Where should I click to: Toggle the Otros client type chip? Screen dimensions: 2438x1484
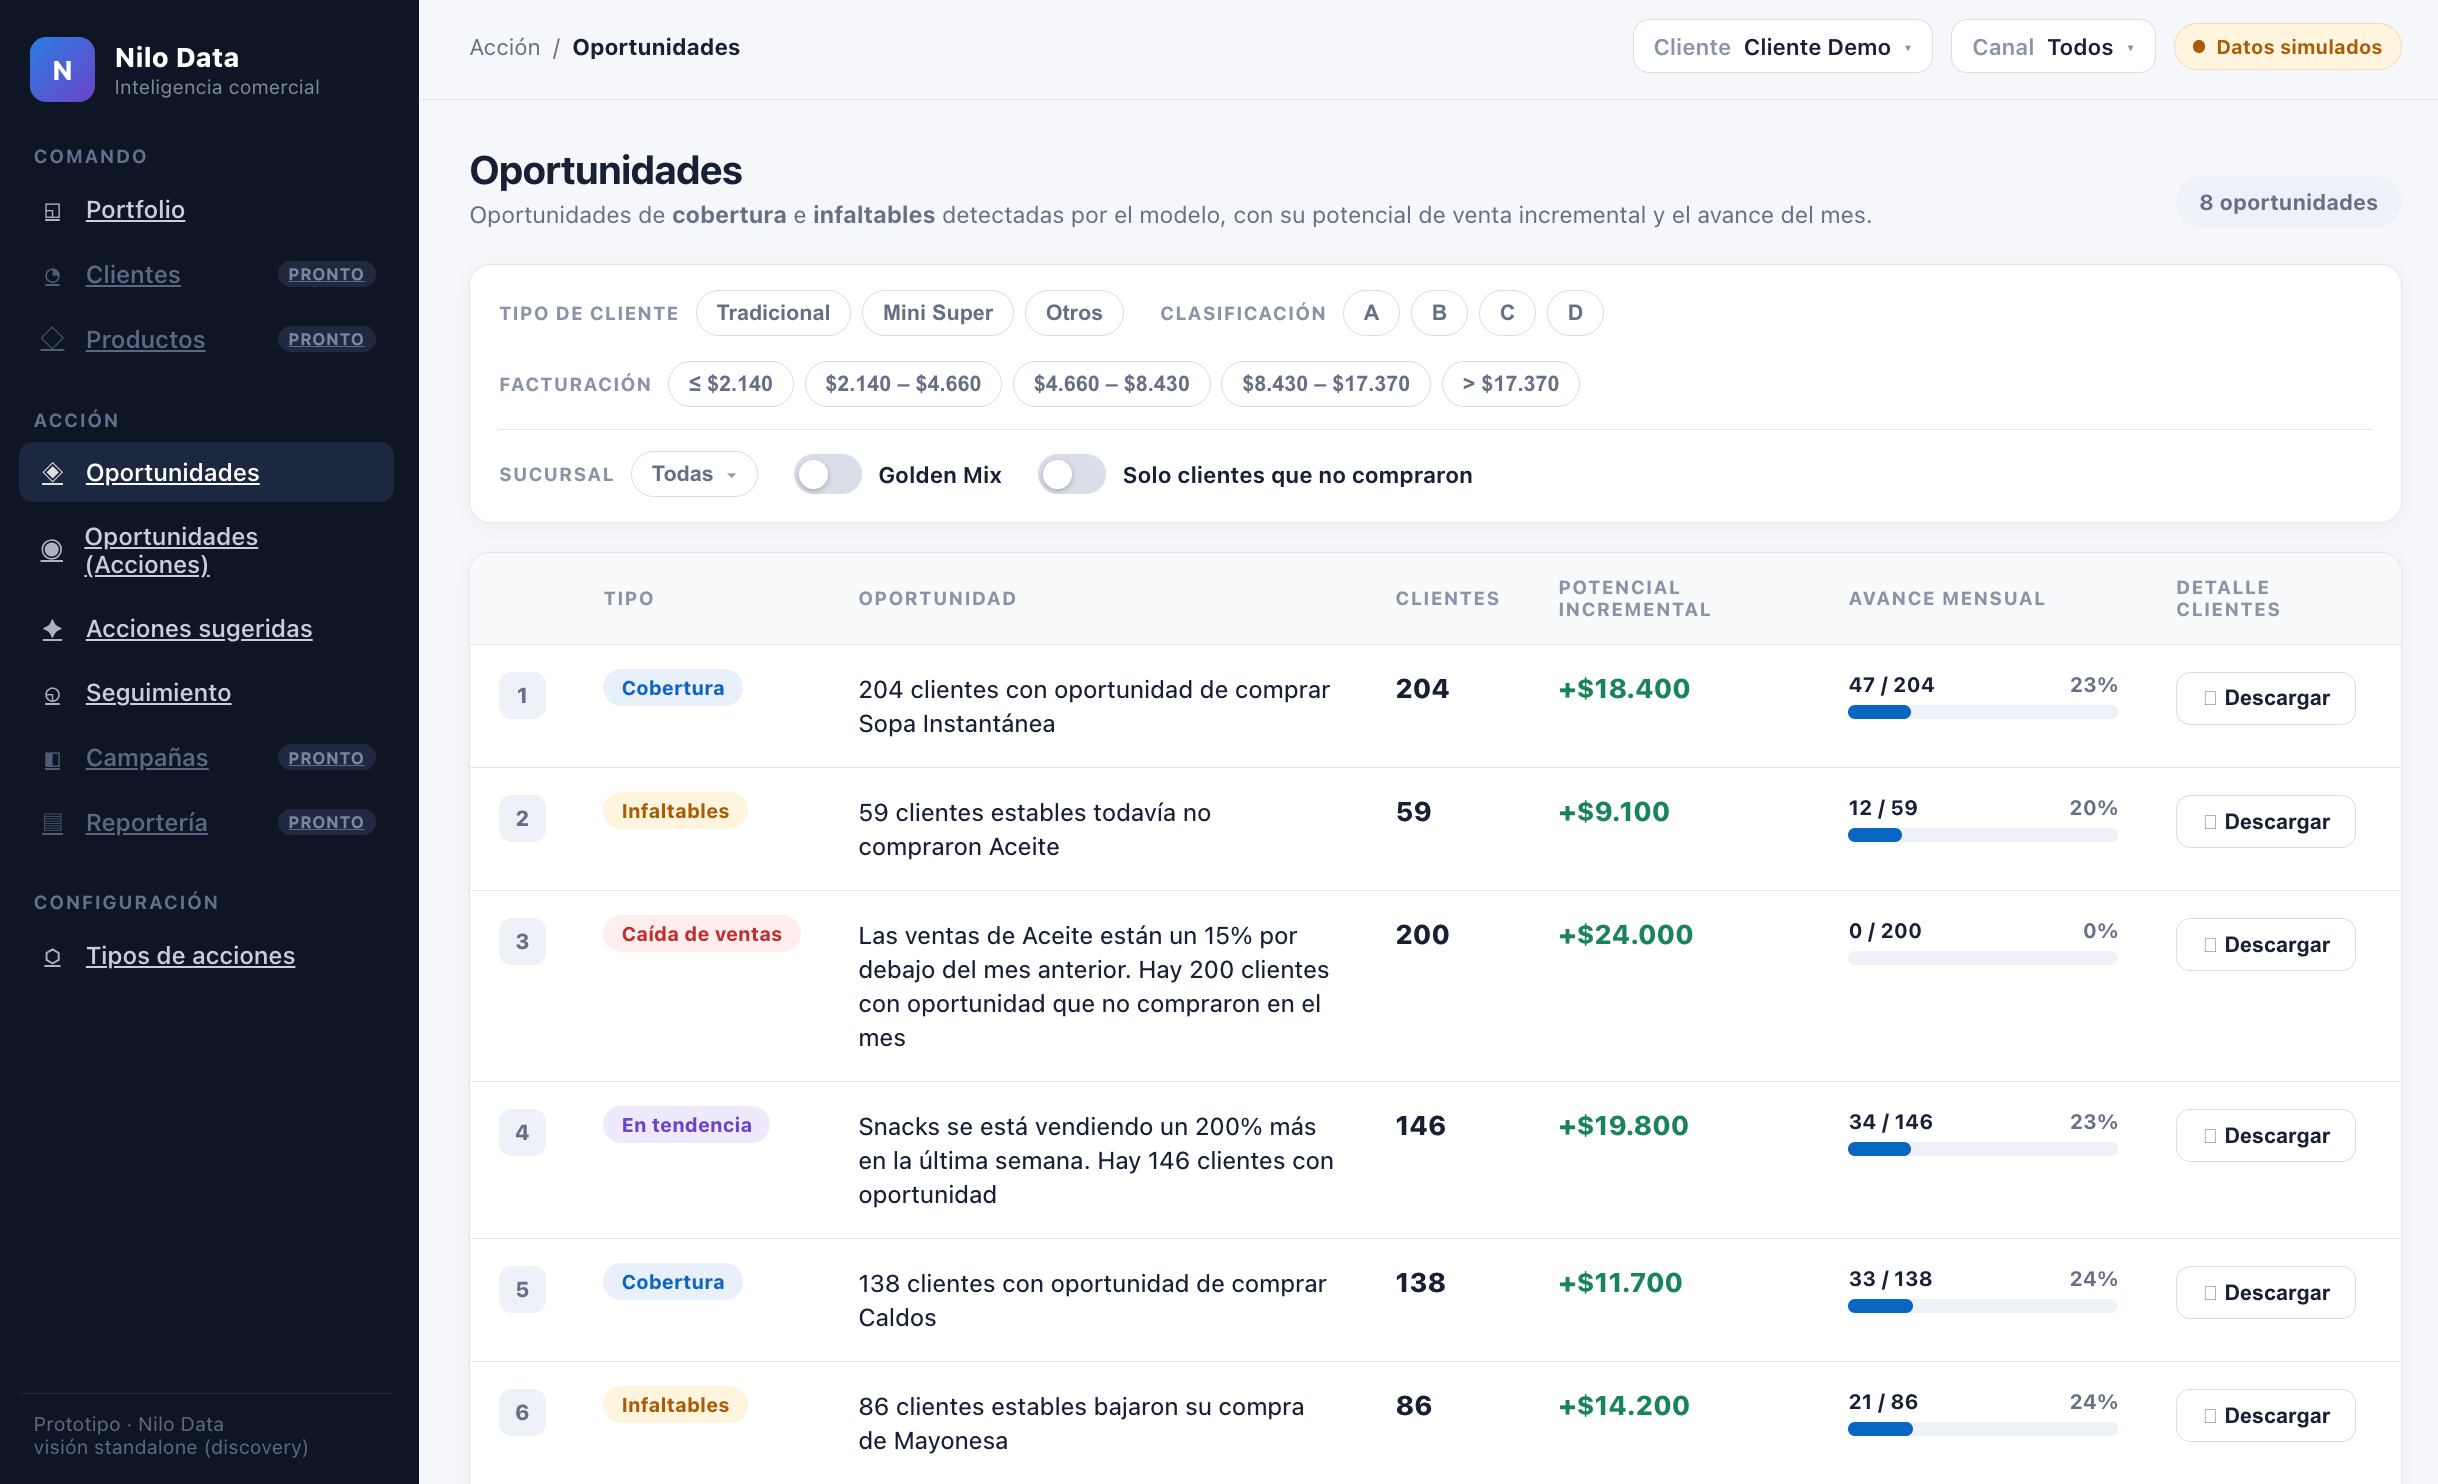1074,313
